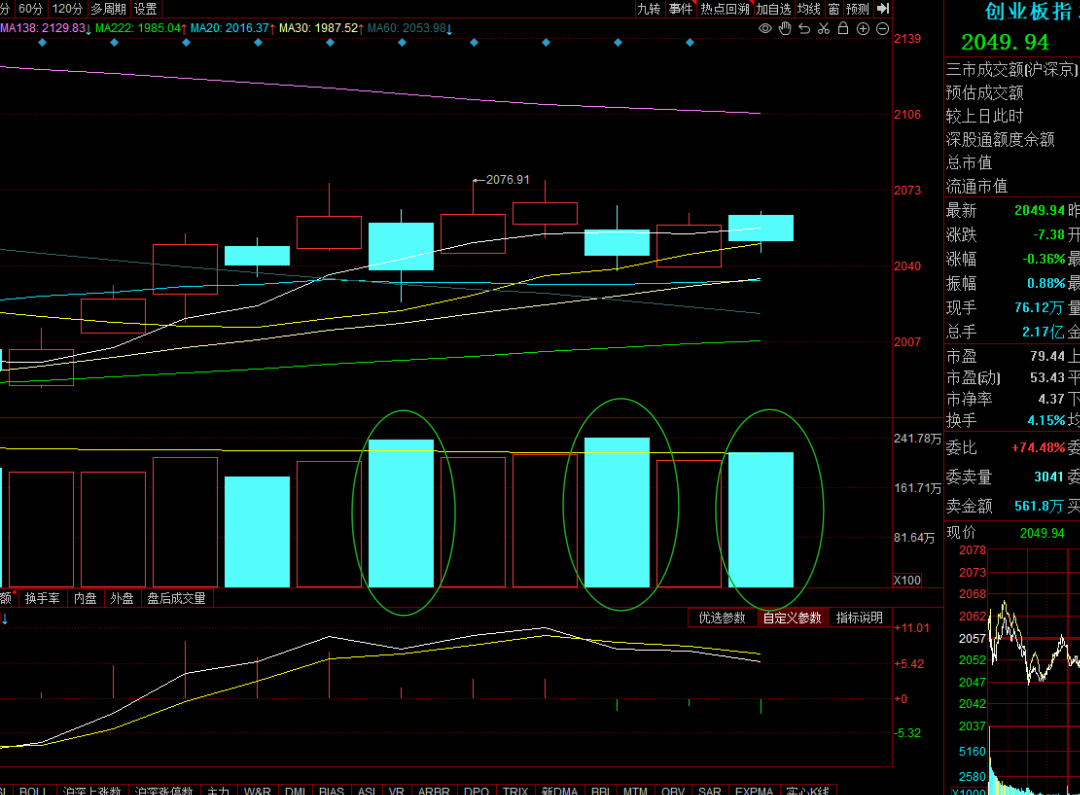Switch indicator to W&R
Viewport: 1080px width, 795px height.
coord(257,790)
